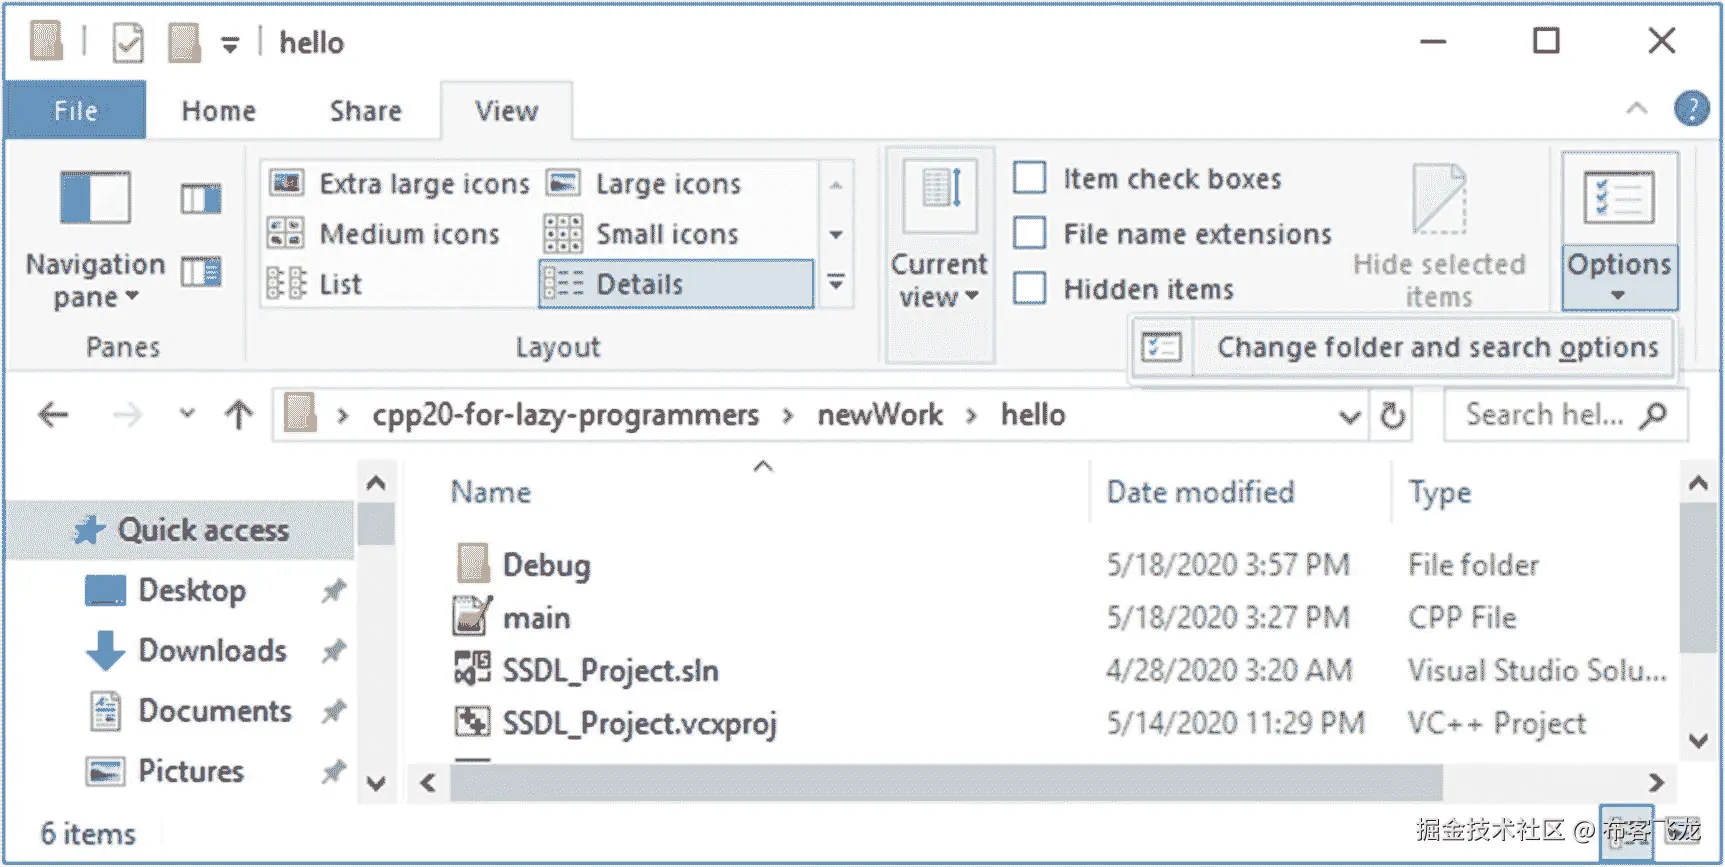Click file list vertical scrollbar down arrow
Viewport: 1725px width, 867px height.
(x=1698, y=741)
